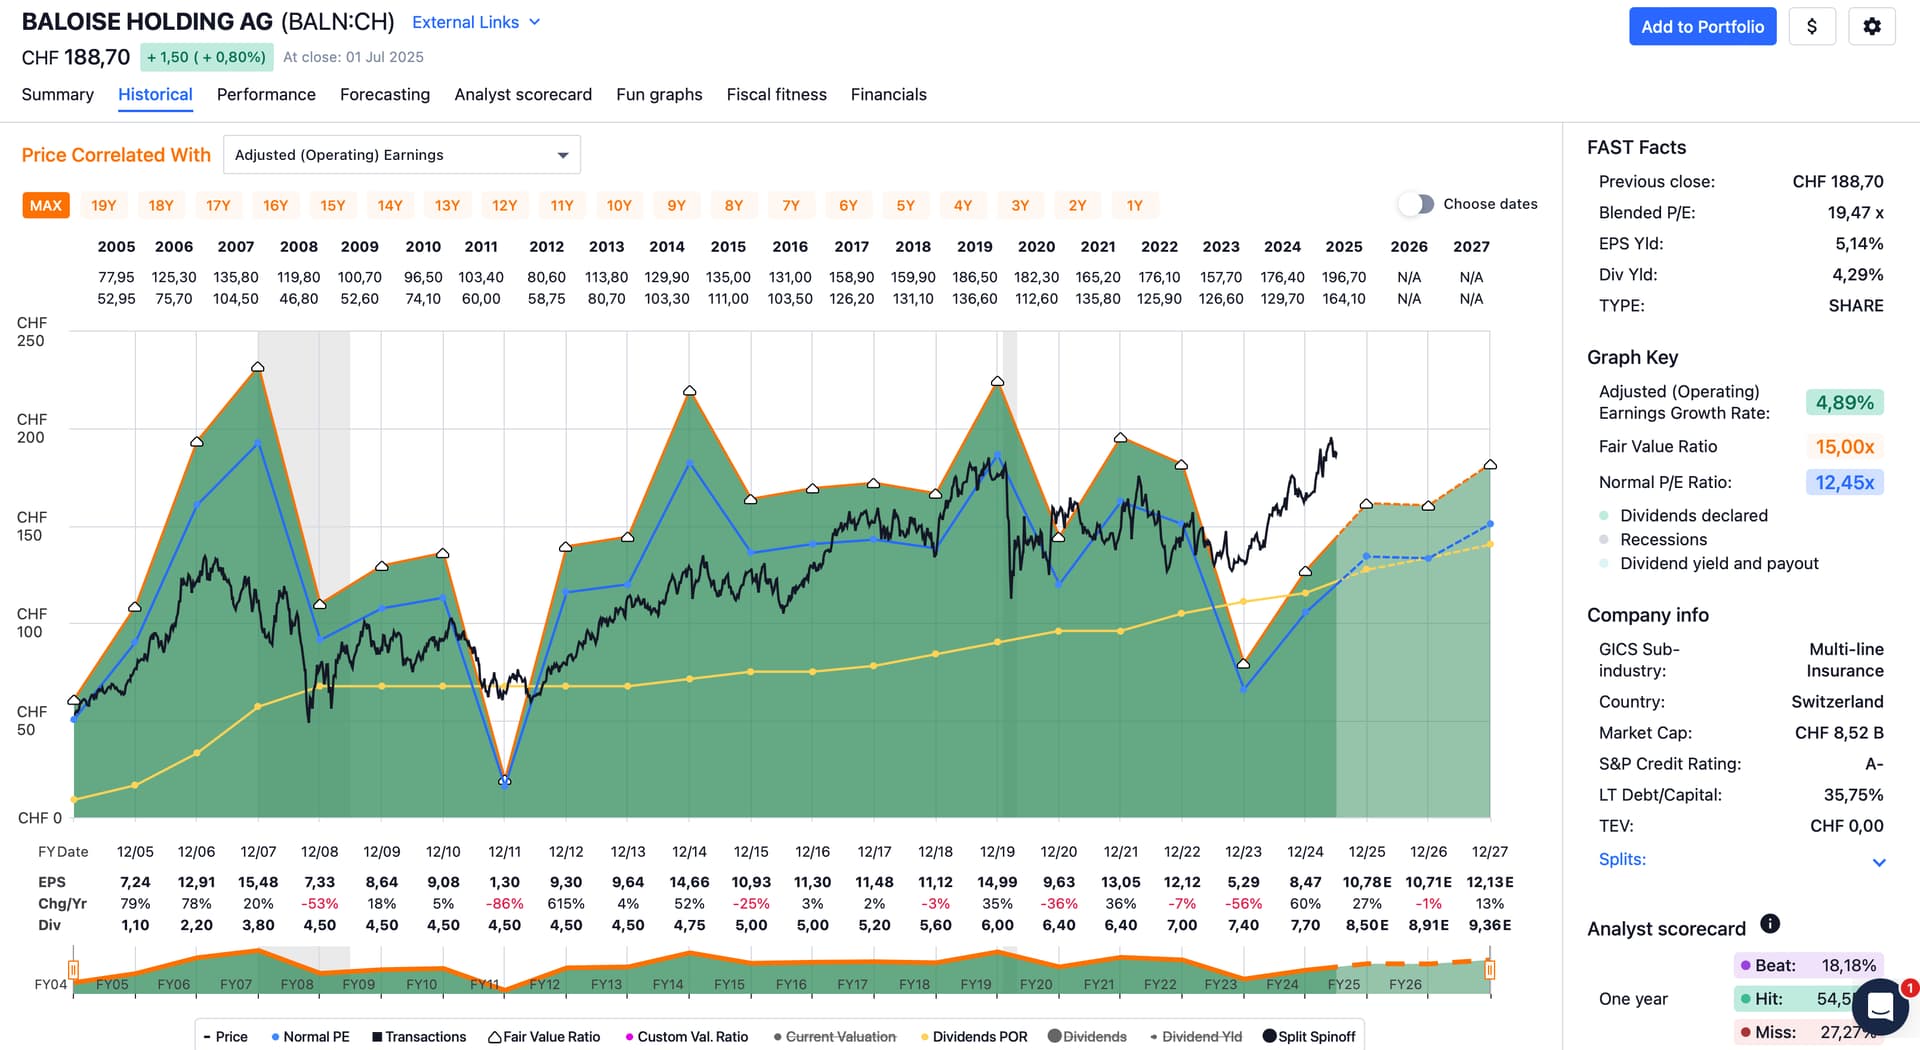The width and height of the screenshot is (1920, 1050).
Task: Enable Dividend Yld legend item
Action: click(1195, 1037)
